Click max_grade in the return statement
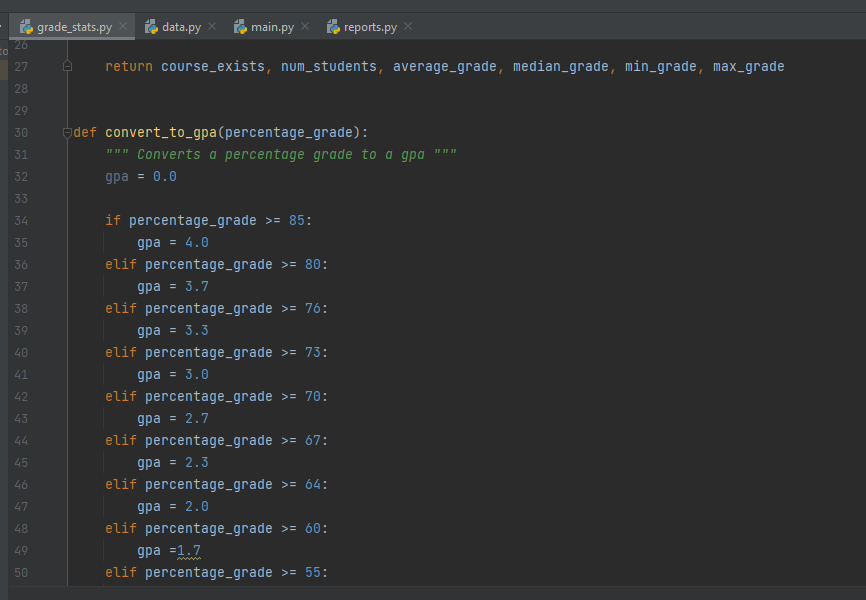 coord(748,66)
